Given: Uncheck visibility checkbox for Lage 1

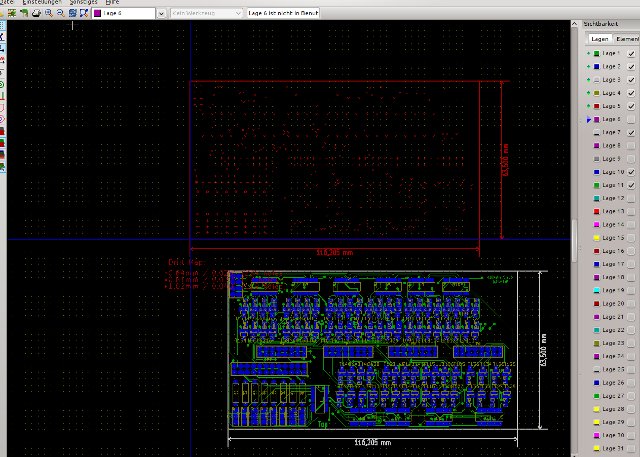Looking at the screenshot, I should 631,53.
